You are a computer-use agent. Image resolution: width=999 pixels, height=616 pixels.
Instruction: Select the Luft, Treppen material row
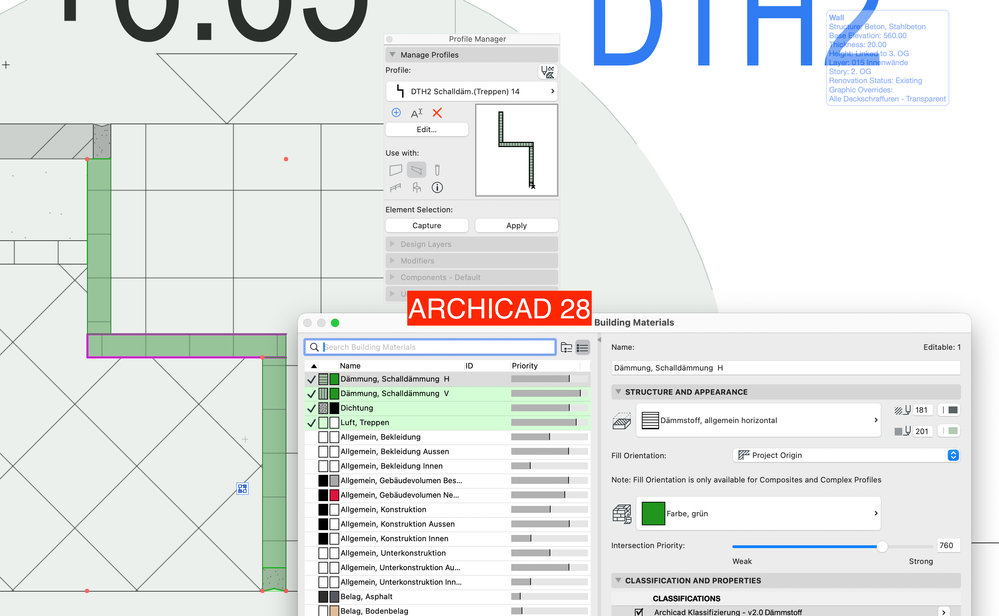pyautogui.click(x=447, y=422)
